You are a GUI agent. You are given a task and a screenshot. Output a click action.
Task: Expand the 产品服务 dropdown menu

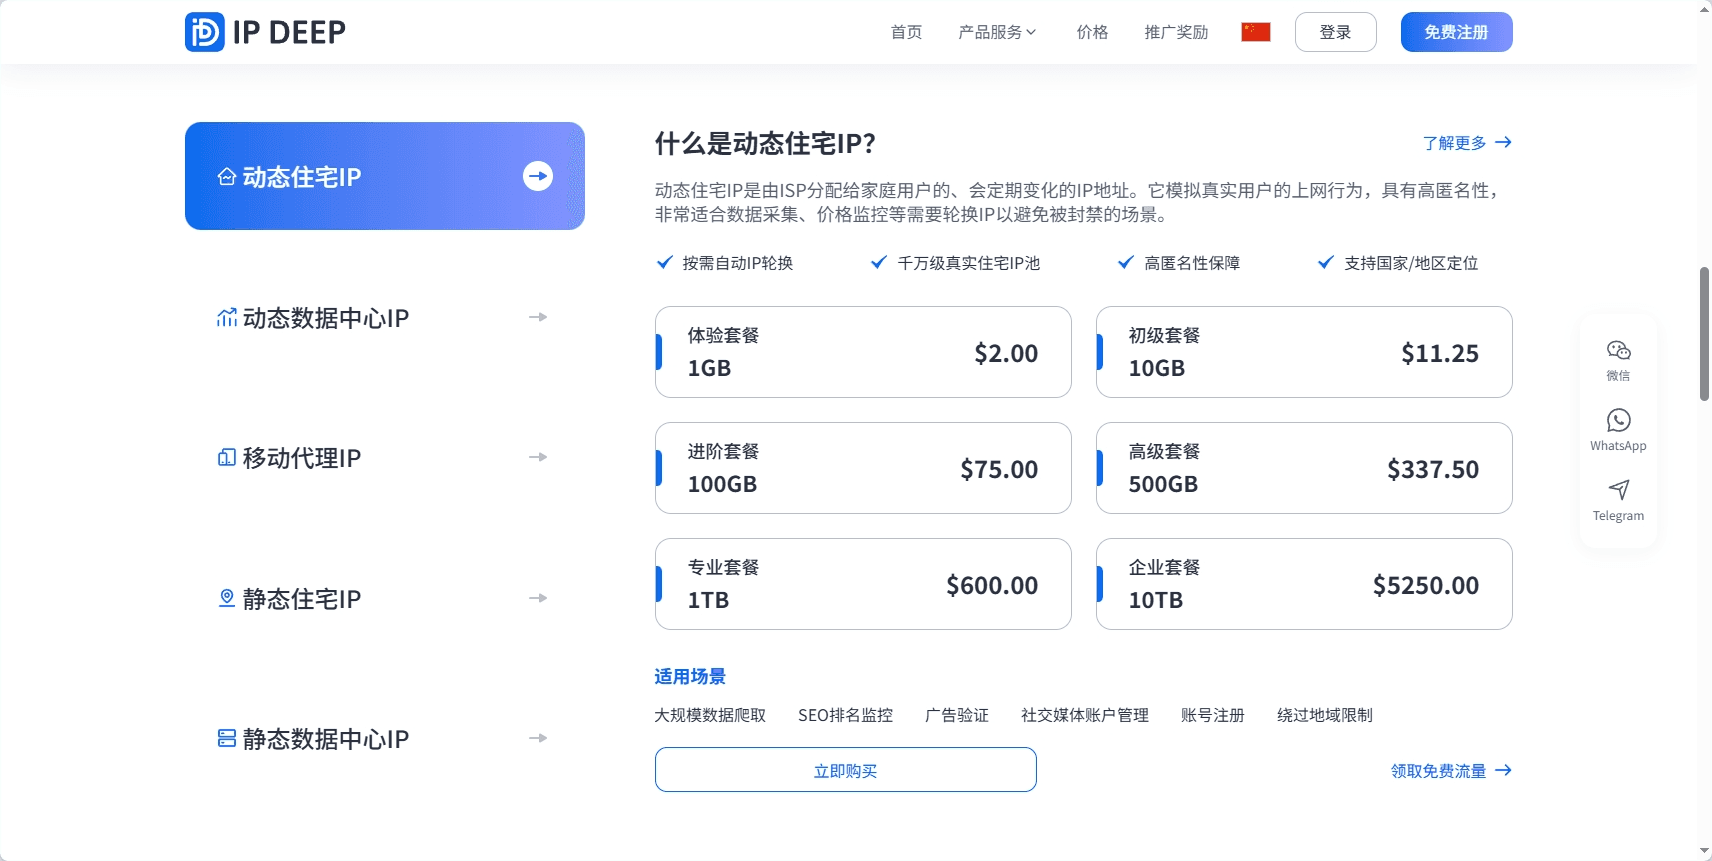(x=997, y=32)
